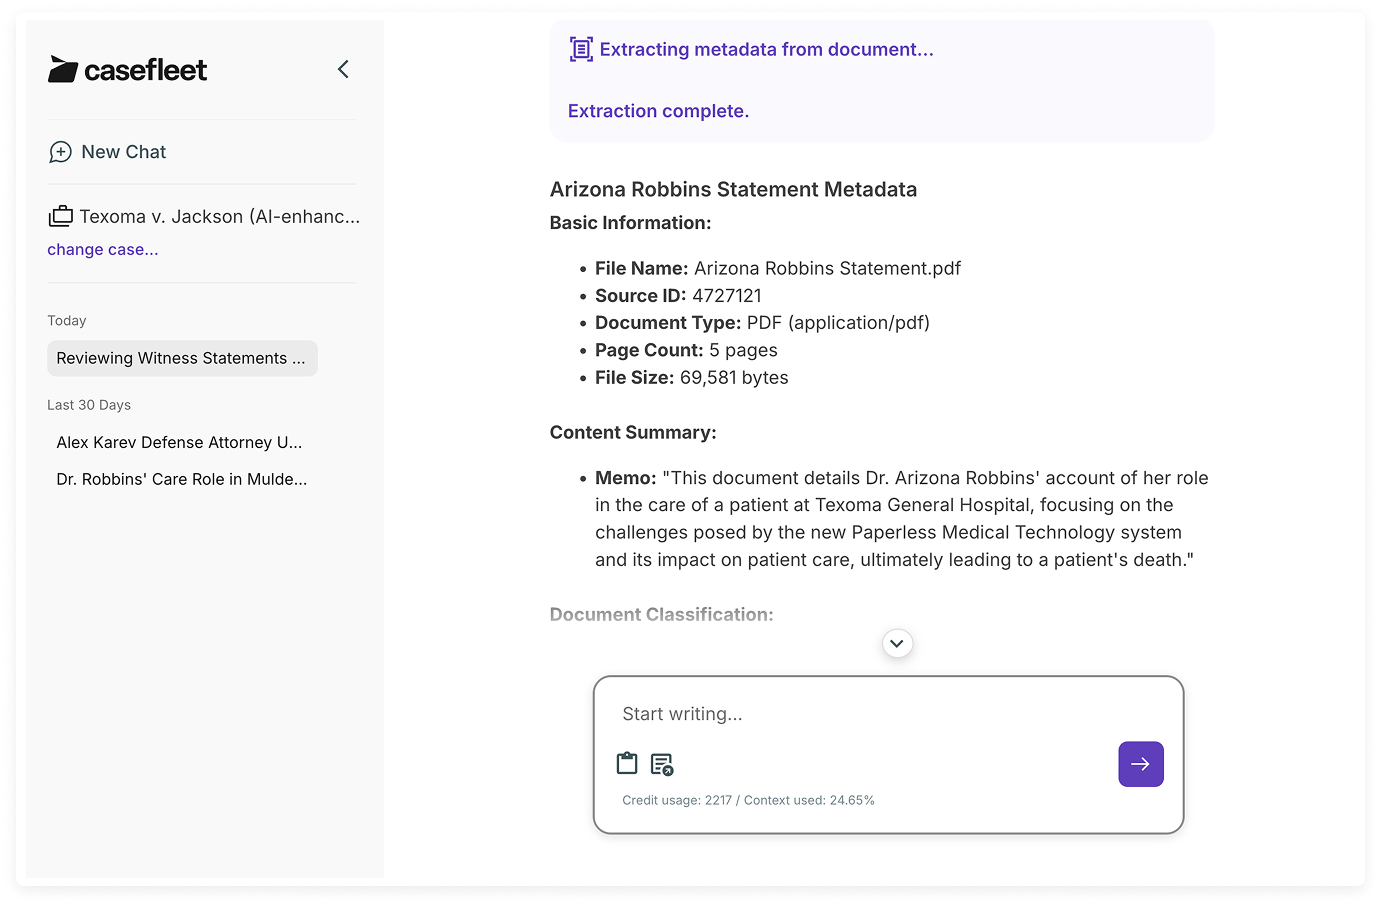Viewport: 1381px width, 906px height.
Task: Send the message with the purple arrow icon
Action: pyautogui.click(x=1140, y=763)
